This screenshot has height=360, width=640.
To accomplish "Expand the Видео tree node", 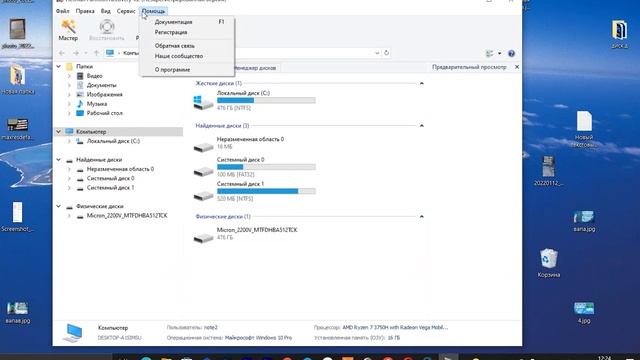I will (x=69, y=76).
